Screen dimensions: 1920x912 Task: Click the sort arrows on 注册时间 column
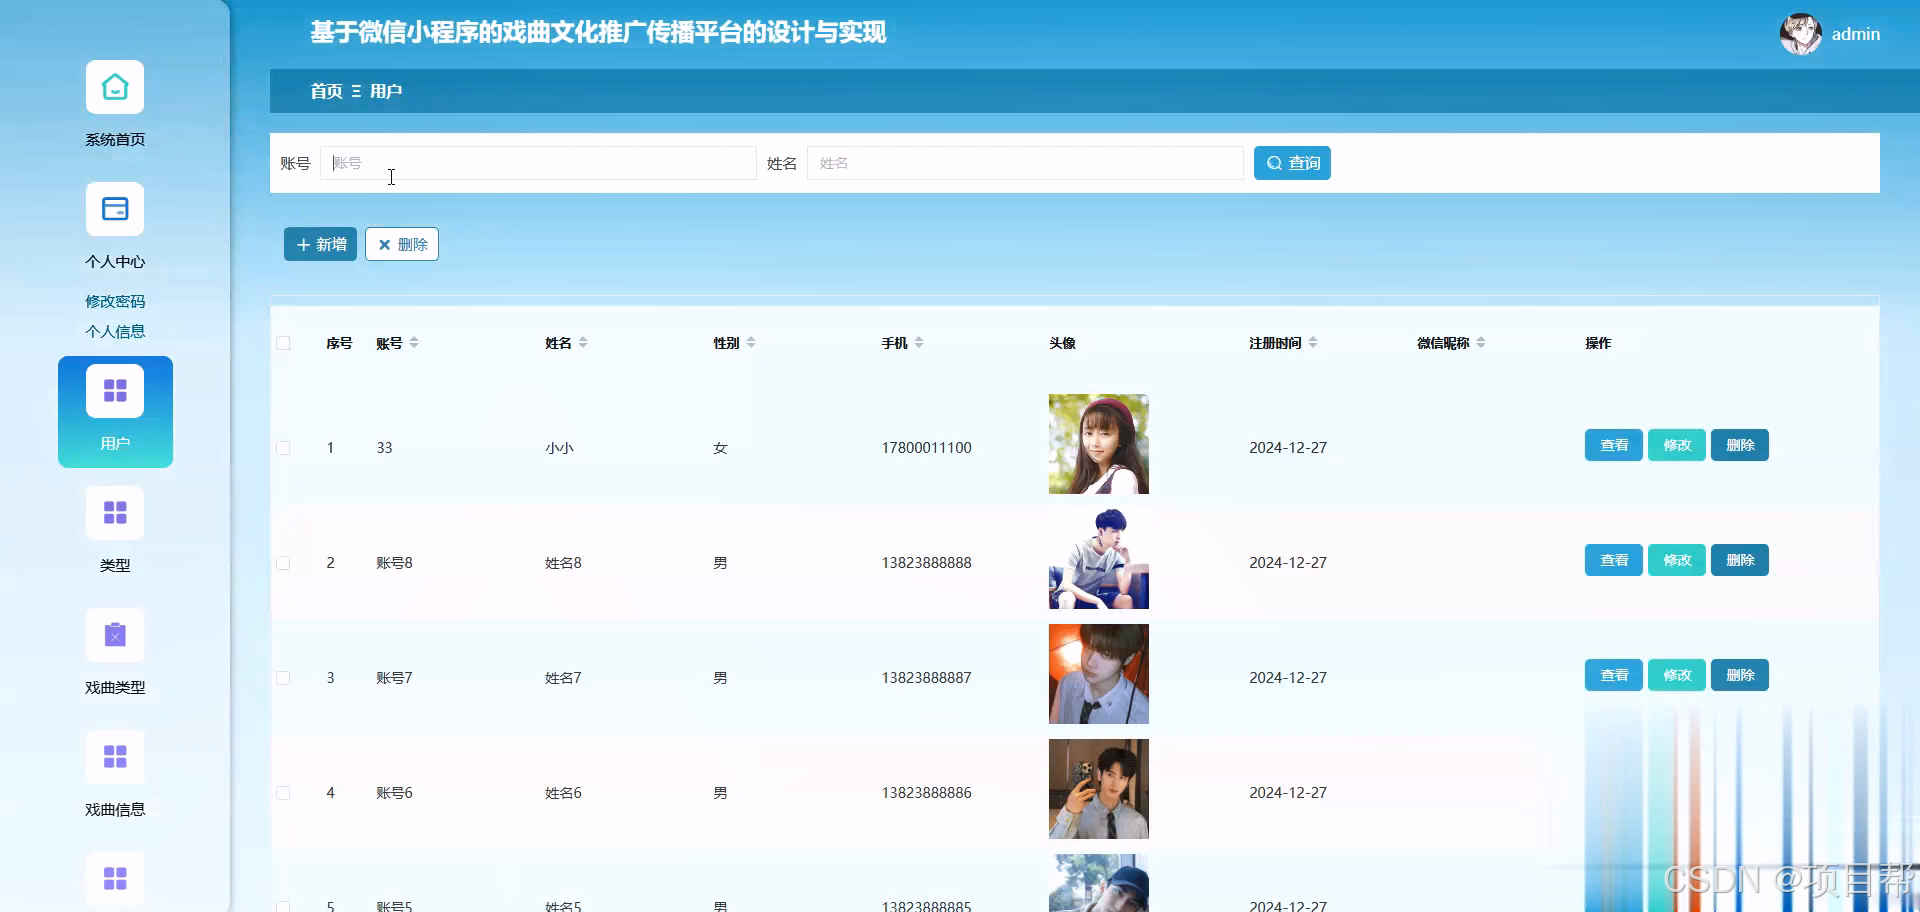click(1314, 342)
